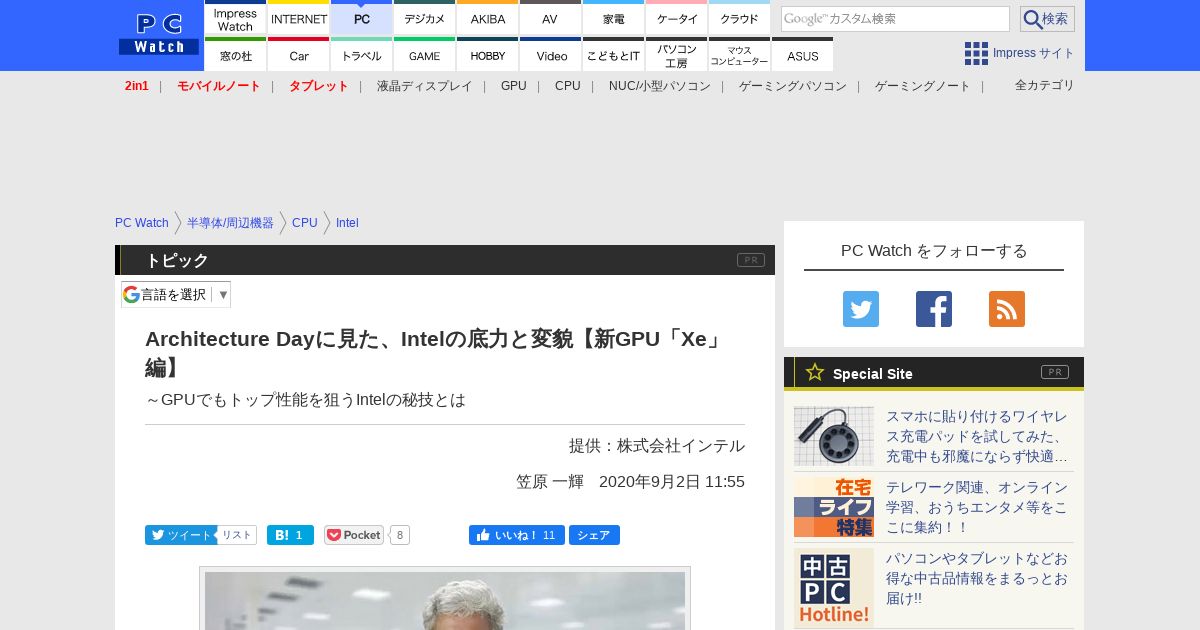Open the 家電 tab
This screenshot has width=1200, height=630.
tap(613, 17)
